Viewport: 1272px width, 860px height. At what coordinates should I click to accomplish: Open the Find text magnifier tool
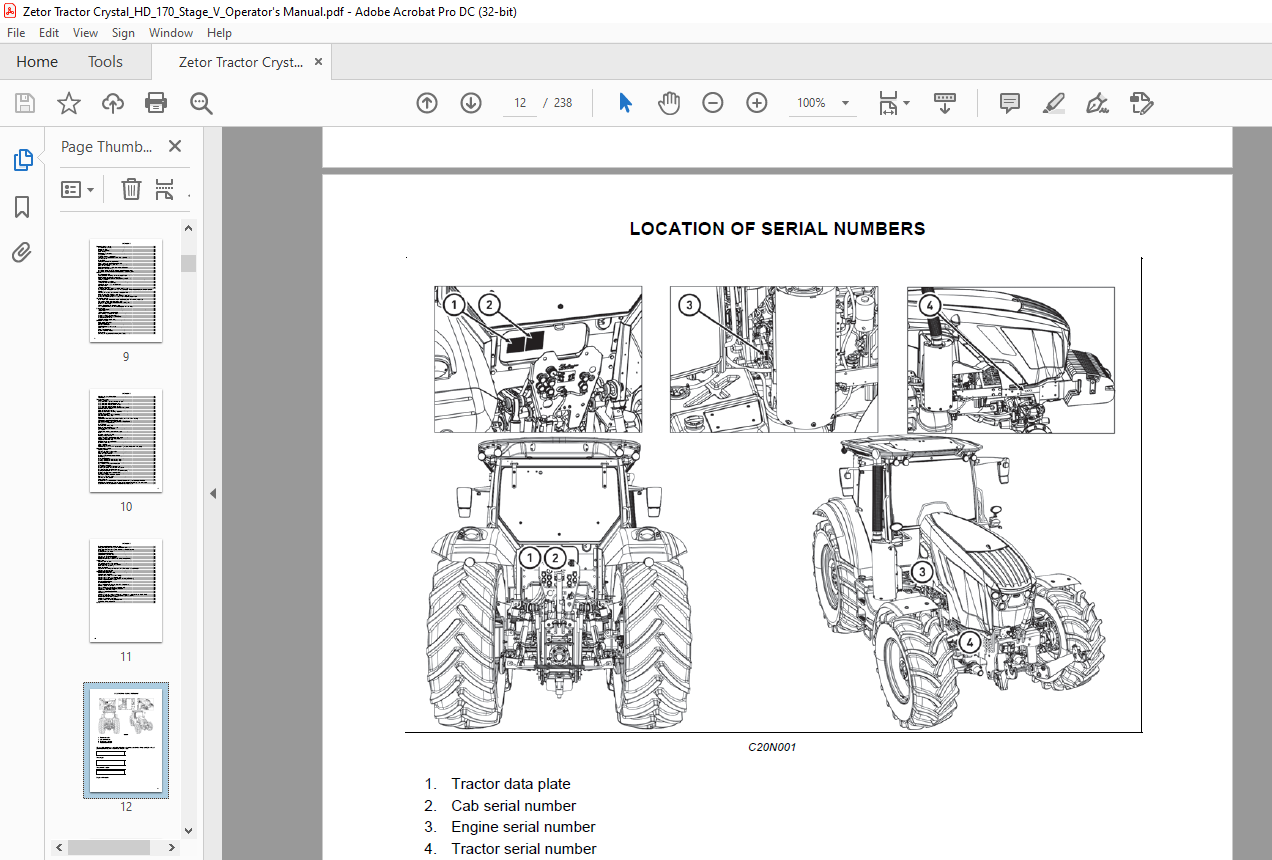tap(201, 103)
